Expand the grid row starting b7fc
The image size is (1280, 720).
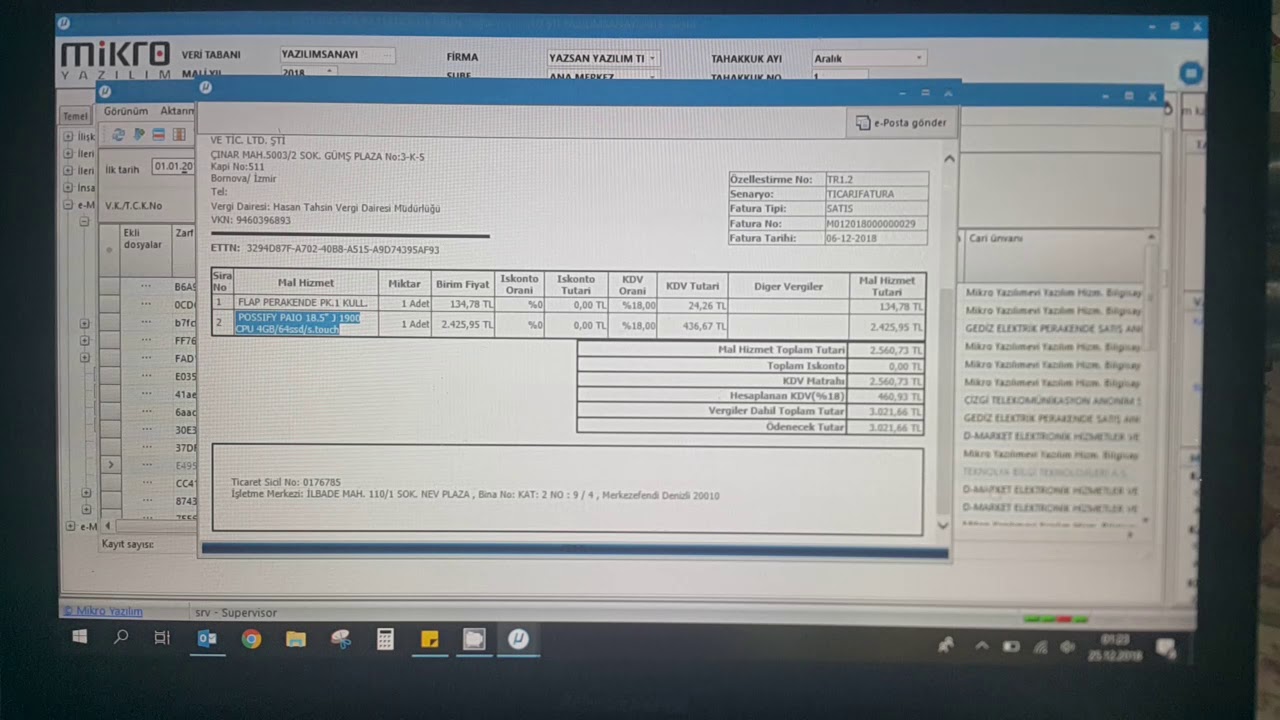[85, 323]
